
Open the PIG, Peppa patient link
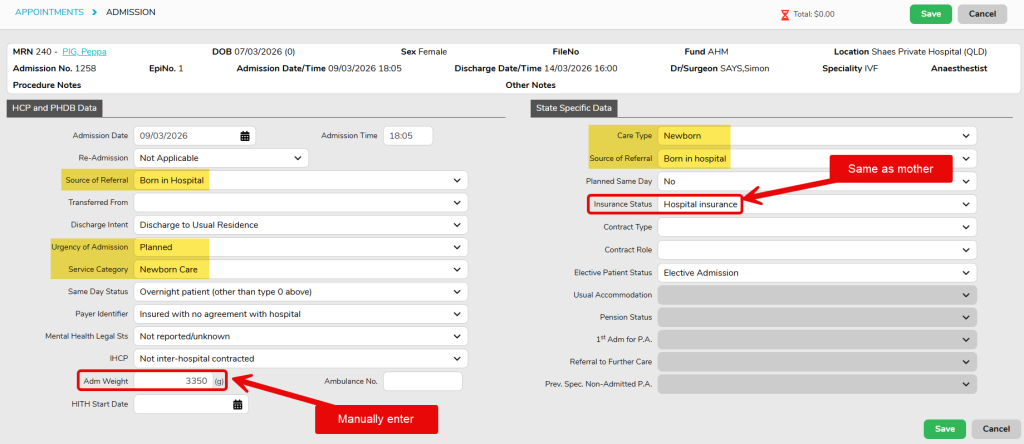(x=84, y=51)
